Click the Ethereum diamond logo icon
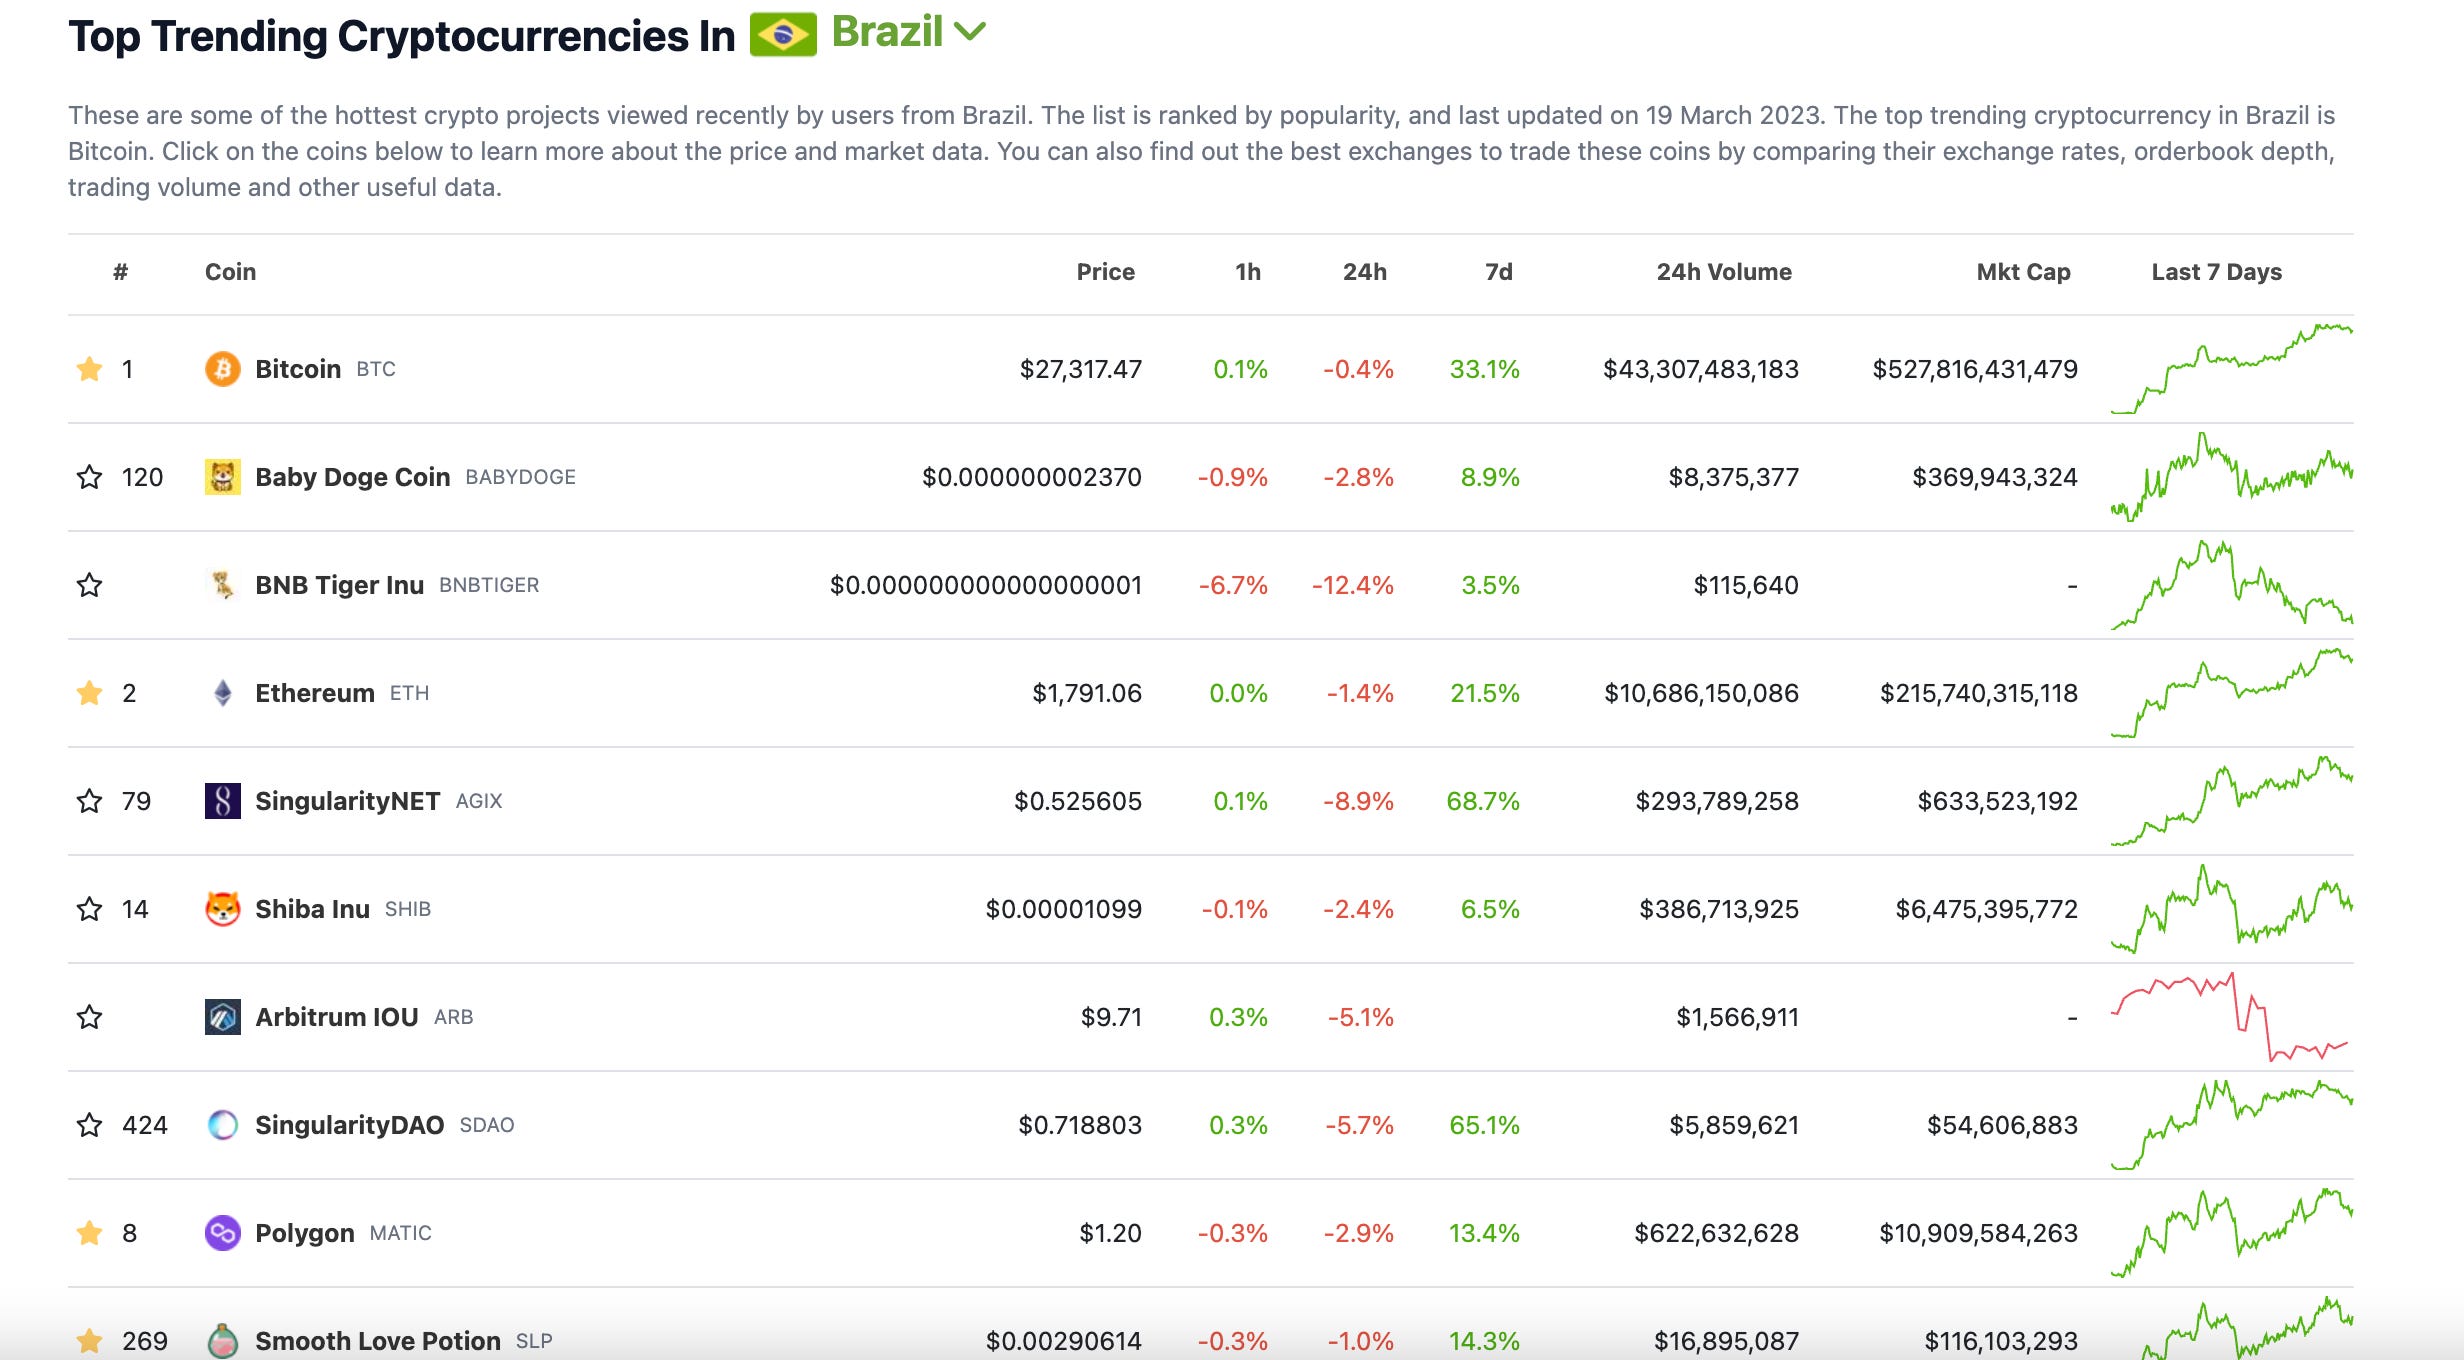Screen dimensions: 2464x1360 [x=222, y=693]
